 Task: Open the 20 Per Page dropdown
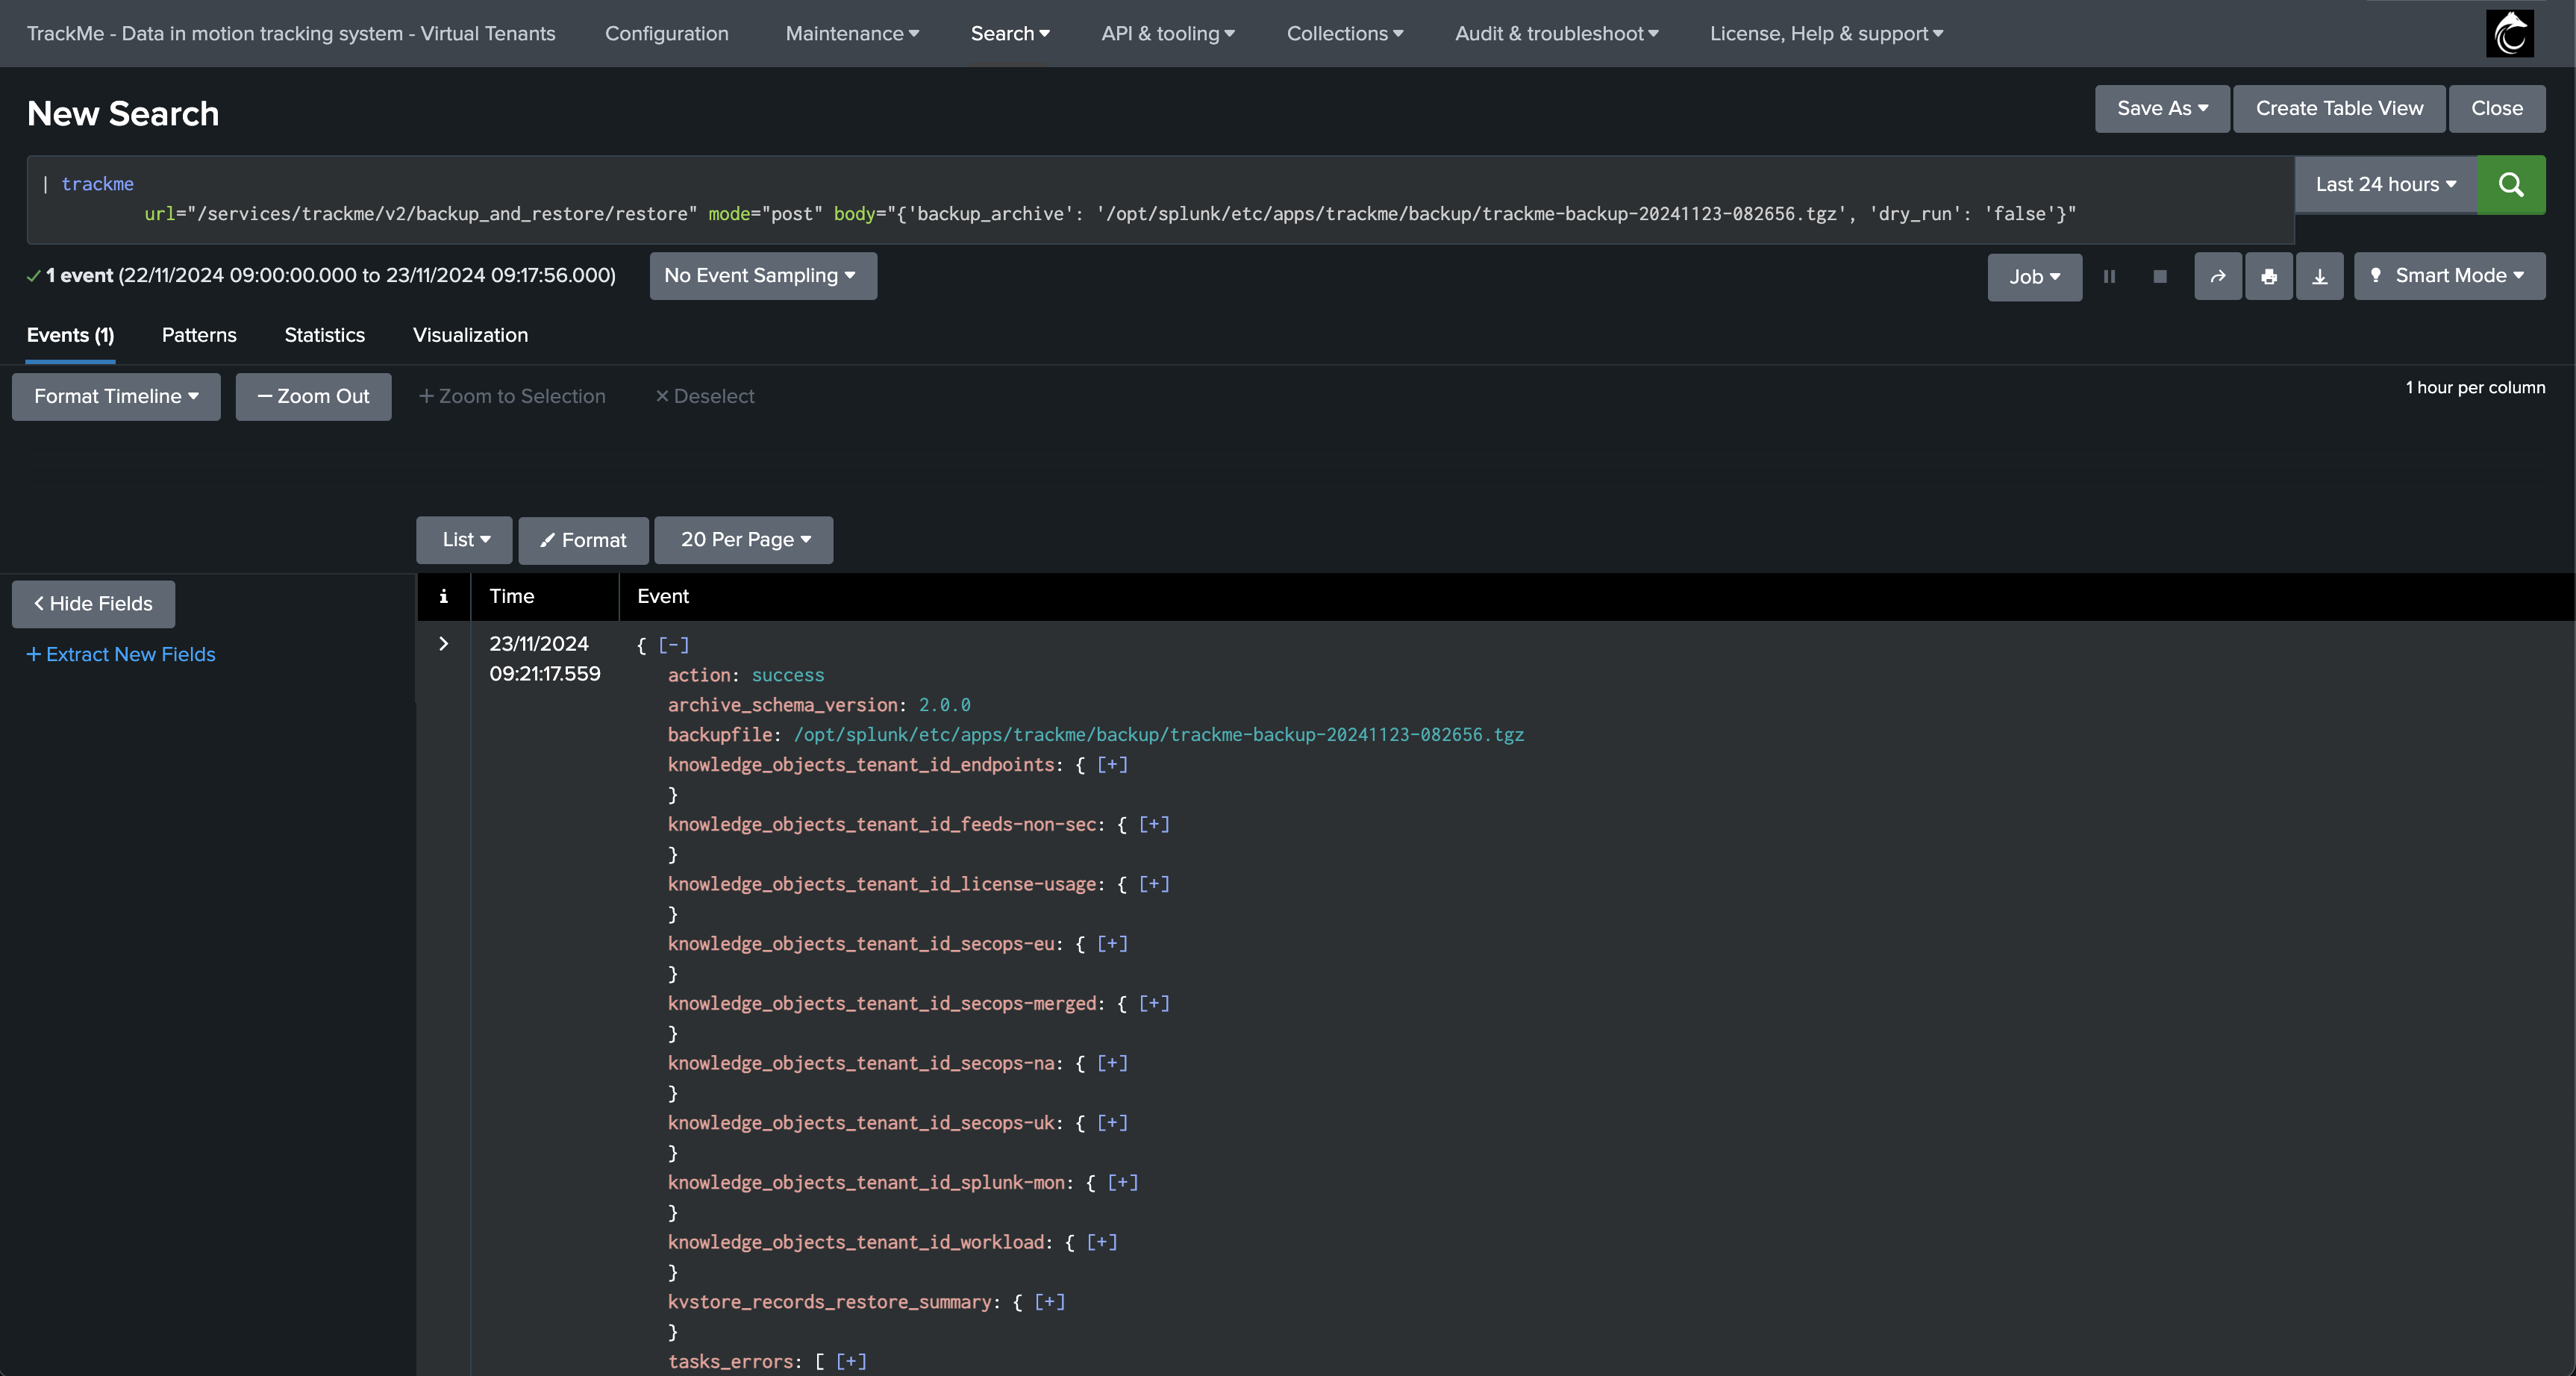pyautogui.click(x=743, y=539)
